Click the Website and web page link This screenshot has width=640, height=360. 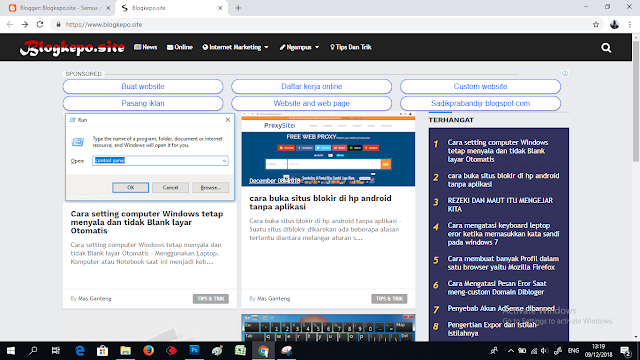311,103
